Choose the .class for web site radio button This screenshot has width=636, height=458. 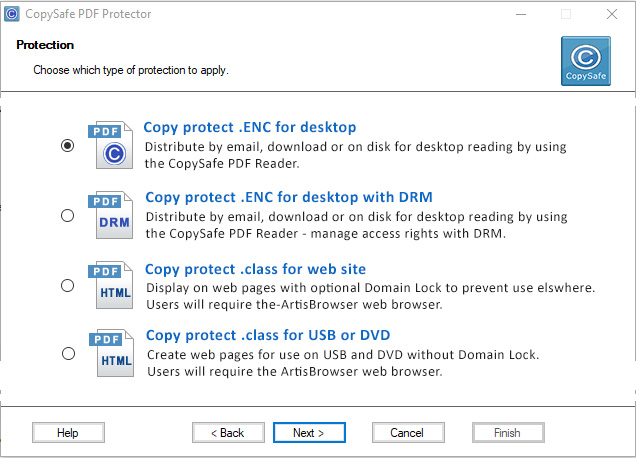(x=68, y=286)
